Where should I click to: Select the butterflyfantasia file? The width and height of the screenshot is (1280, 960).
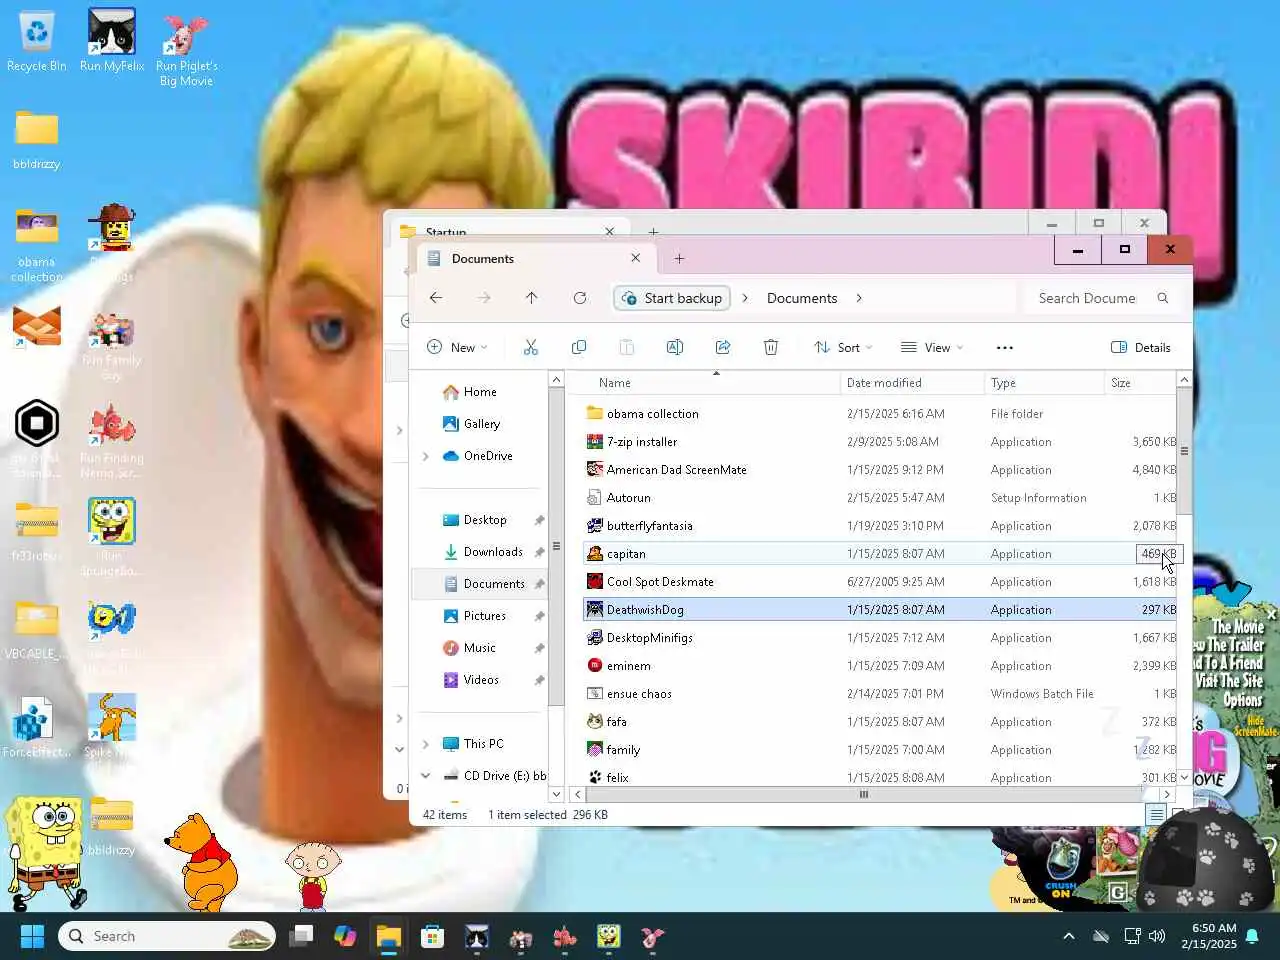point(880,525)
